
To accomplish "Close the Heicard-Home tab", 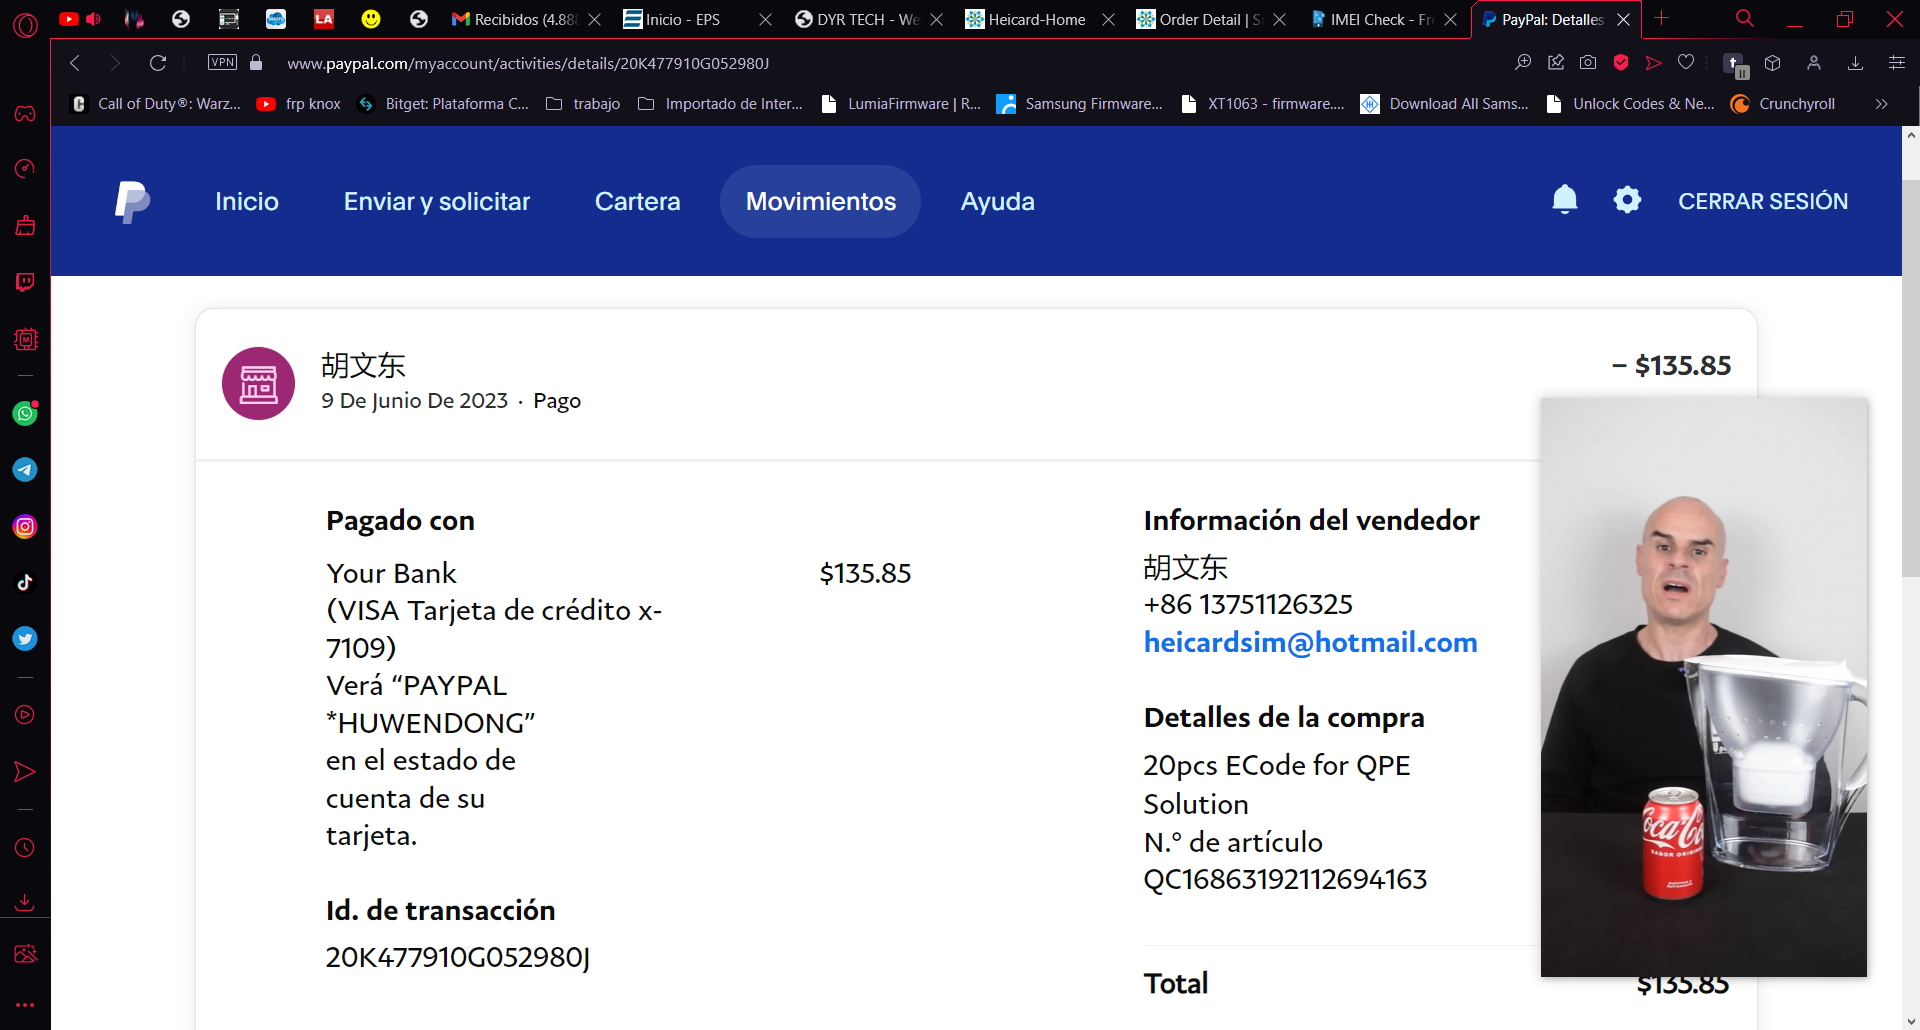I will coord(1108,19).
